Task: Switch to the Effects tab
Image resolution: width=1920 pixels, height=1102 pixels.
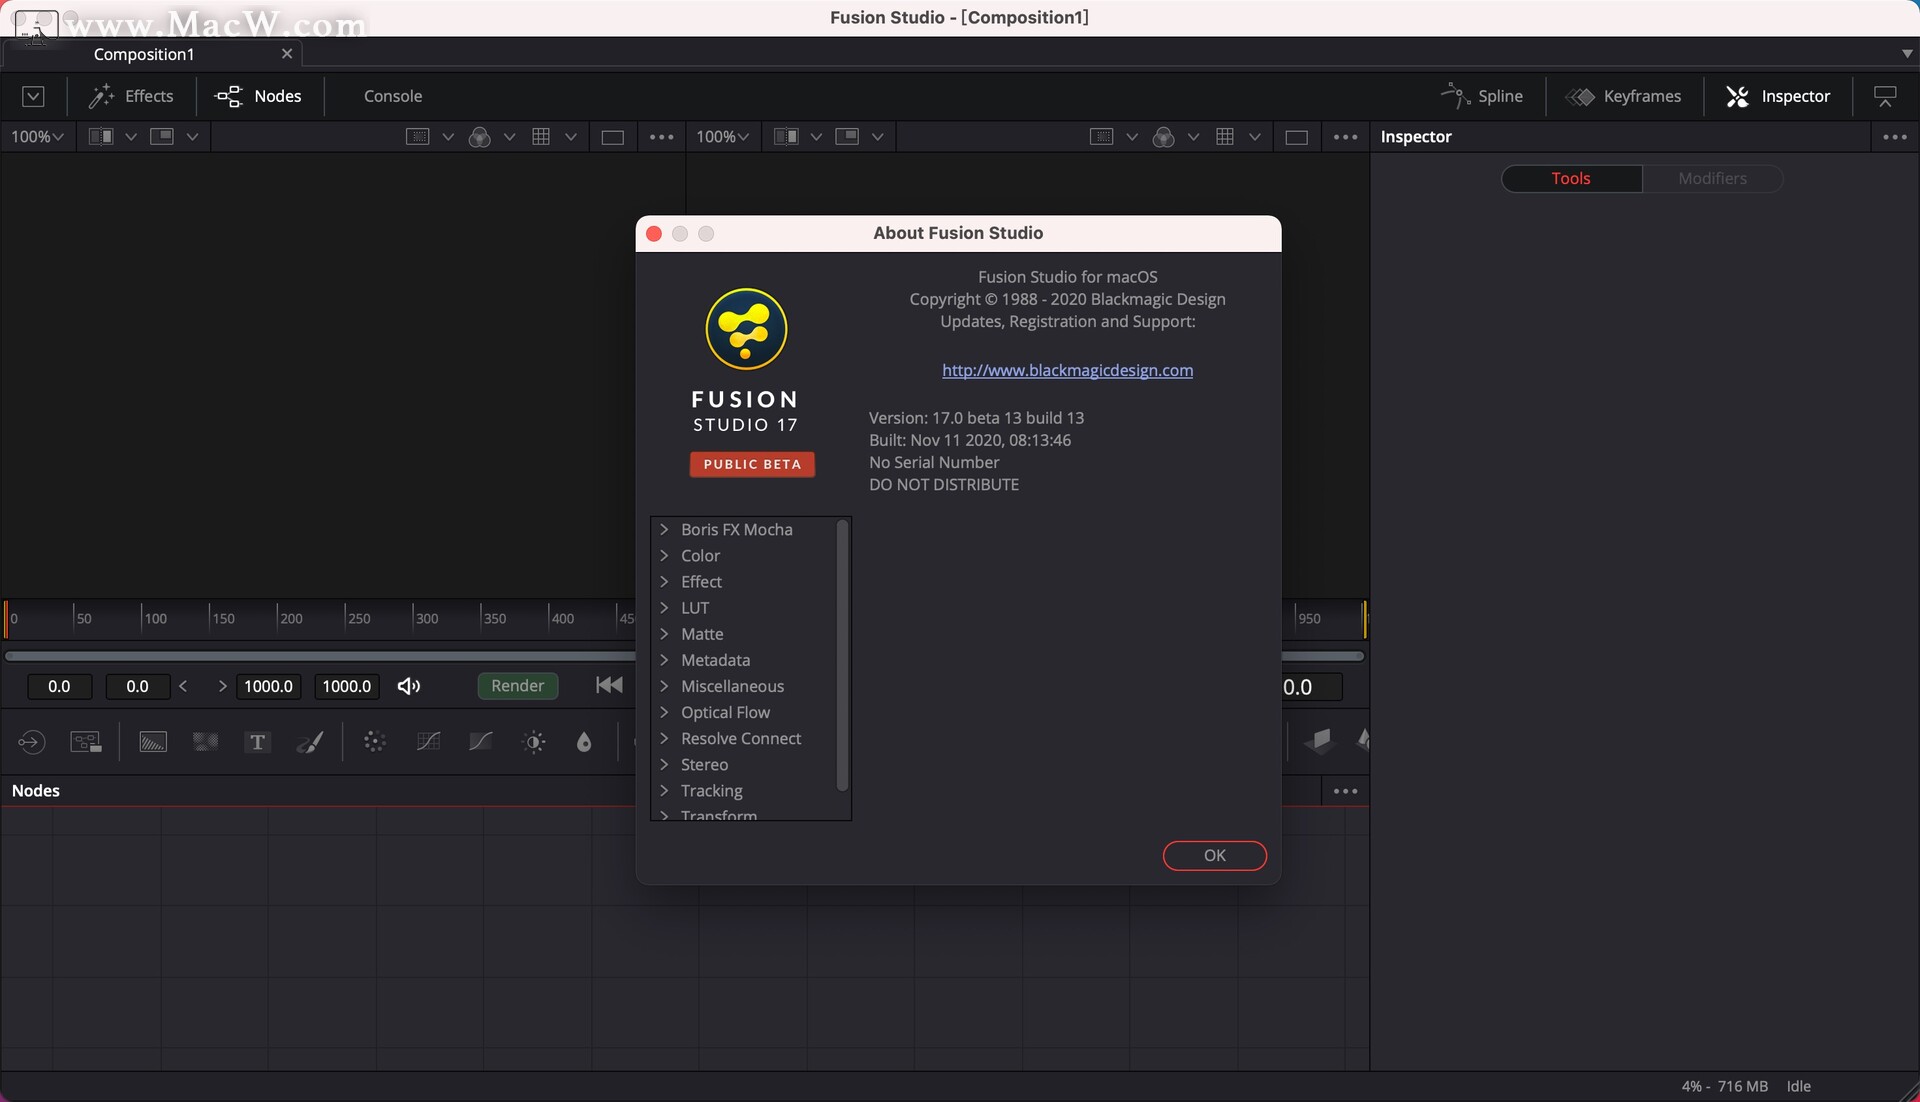Action: 131,95
